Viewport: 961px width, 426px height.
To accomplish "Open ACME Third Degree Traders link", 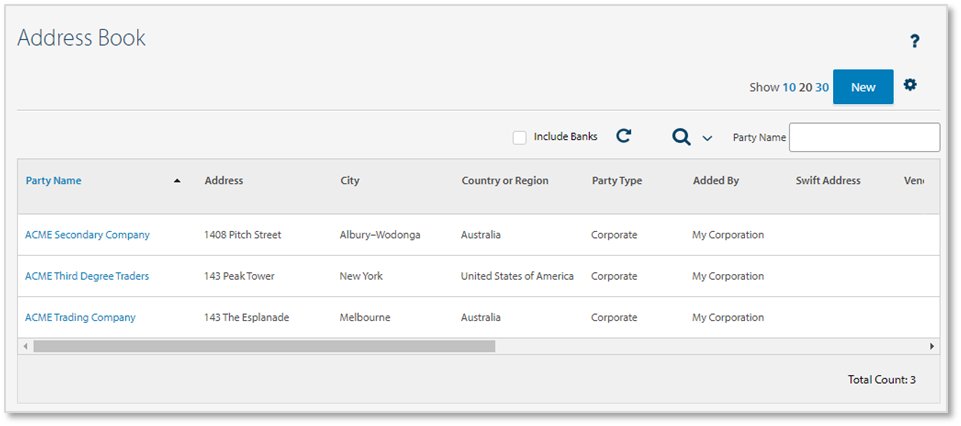I will [x=87, y=276].
